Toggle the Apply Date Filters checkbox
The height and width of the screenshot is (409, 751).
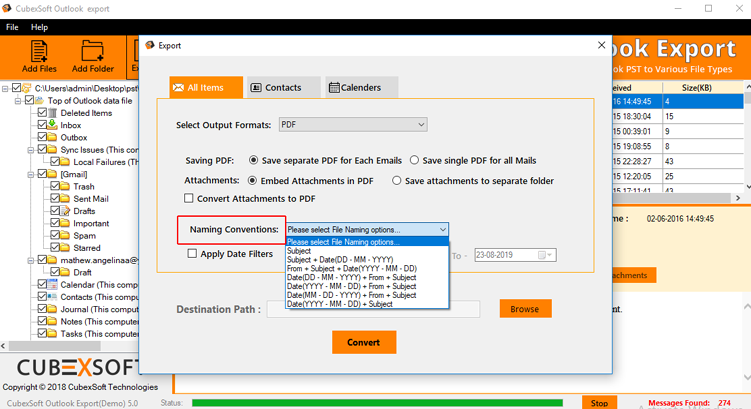click(192, 254)
